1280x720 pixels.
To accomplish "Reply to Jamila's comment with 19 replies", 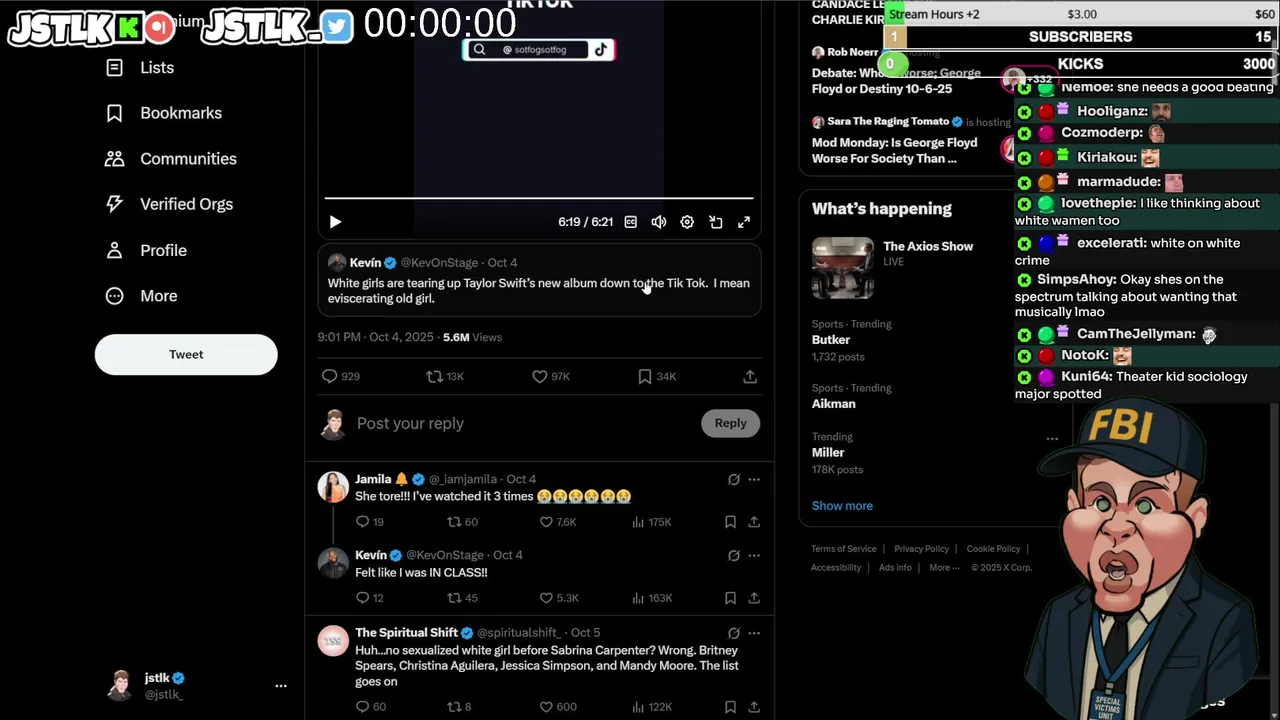I will (x=370, y=522).
